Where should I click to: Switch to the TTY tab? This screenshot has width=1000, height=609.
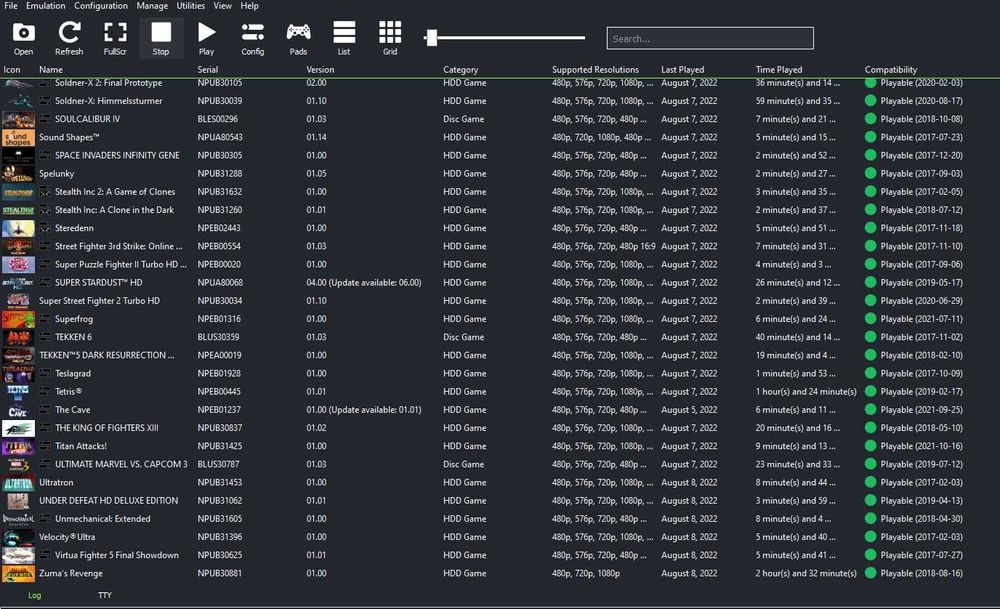[105, 595]
